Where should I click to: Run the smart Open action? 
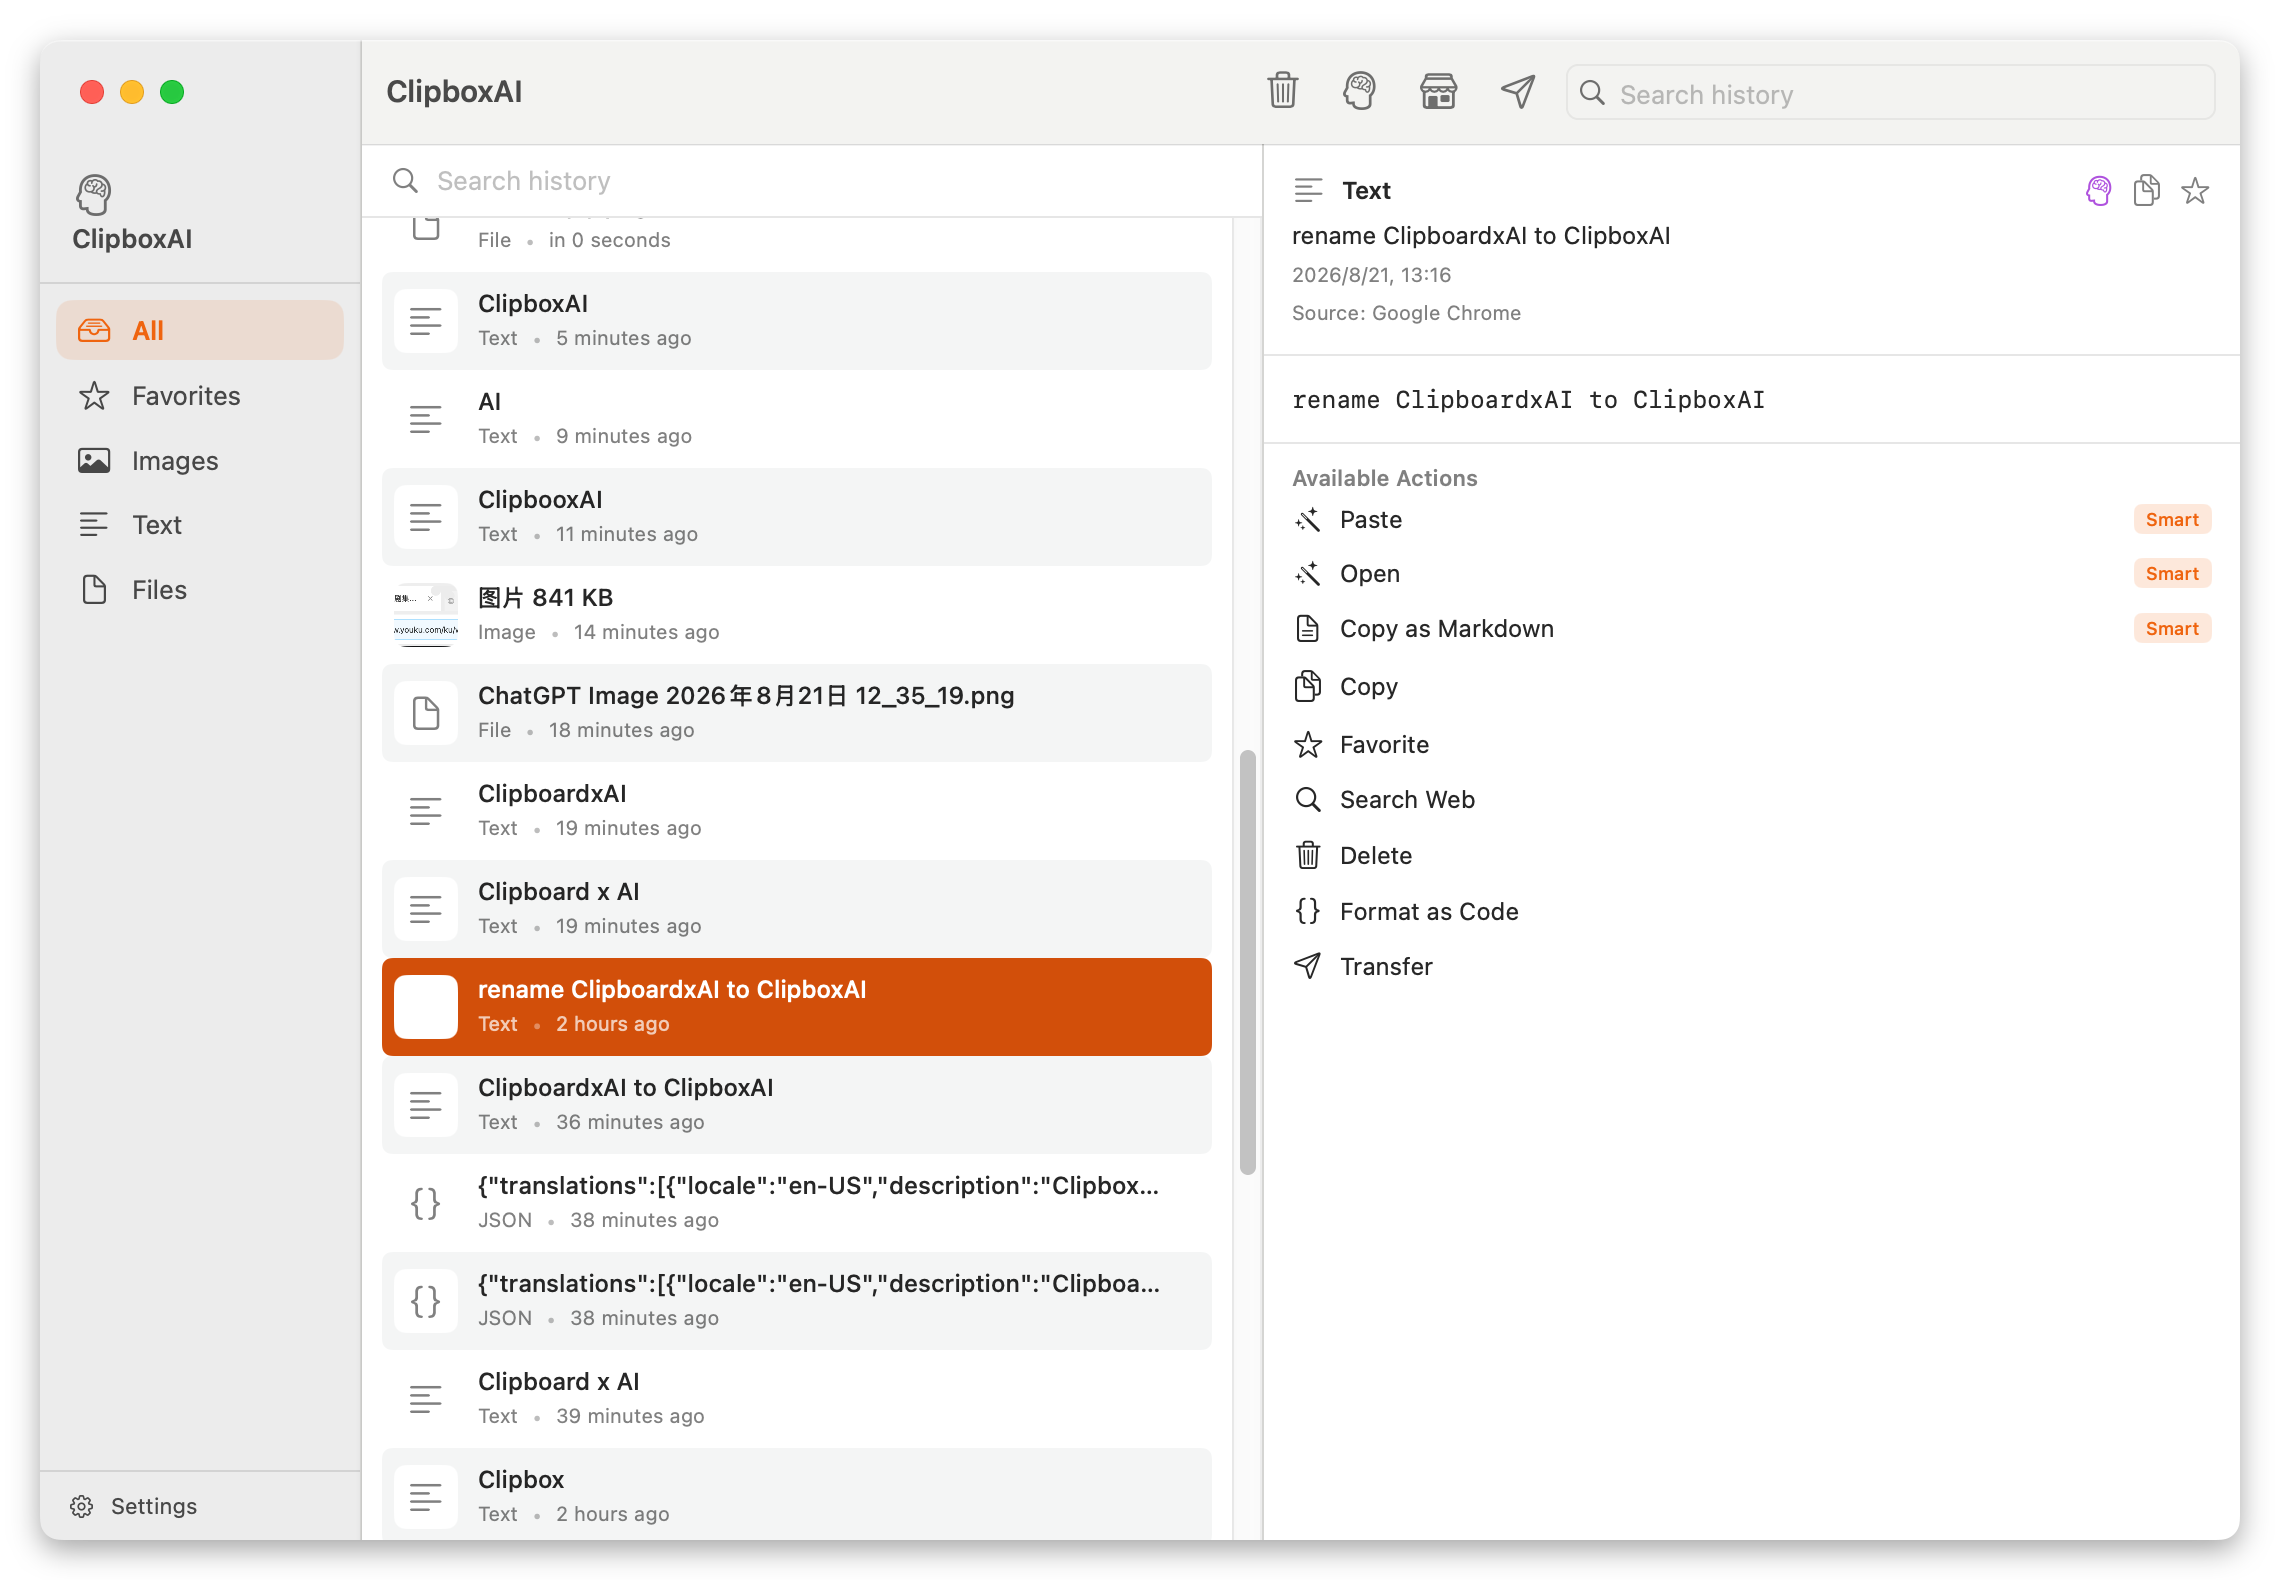click(1751, 573)
